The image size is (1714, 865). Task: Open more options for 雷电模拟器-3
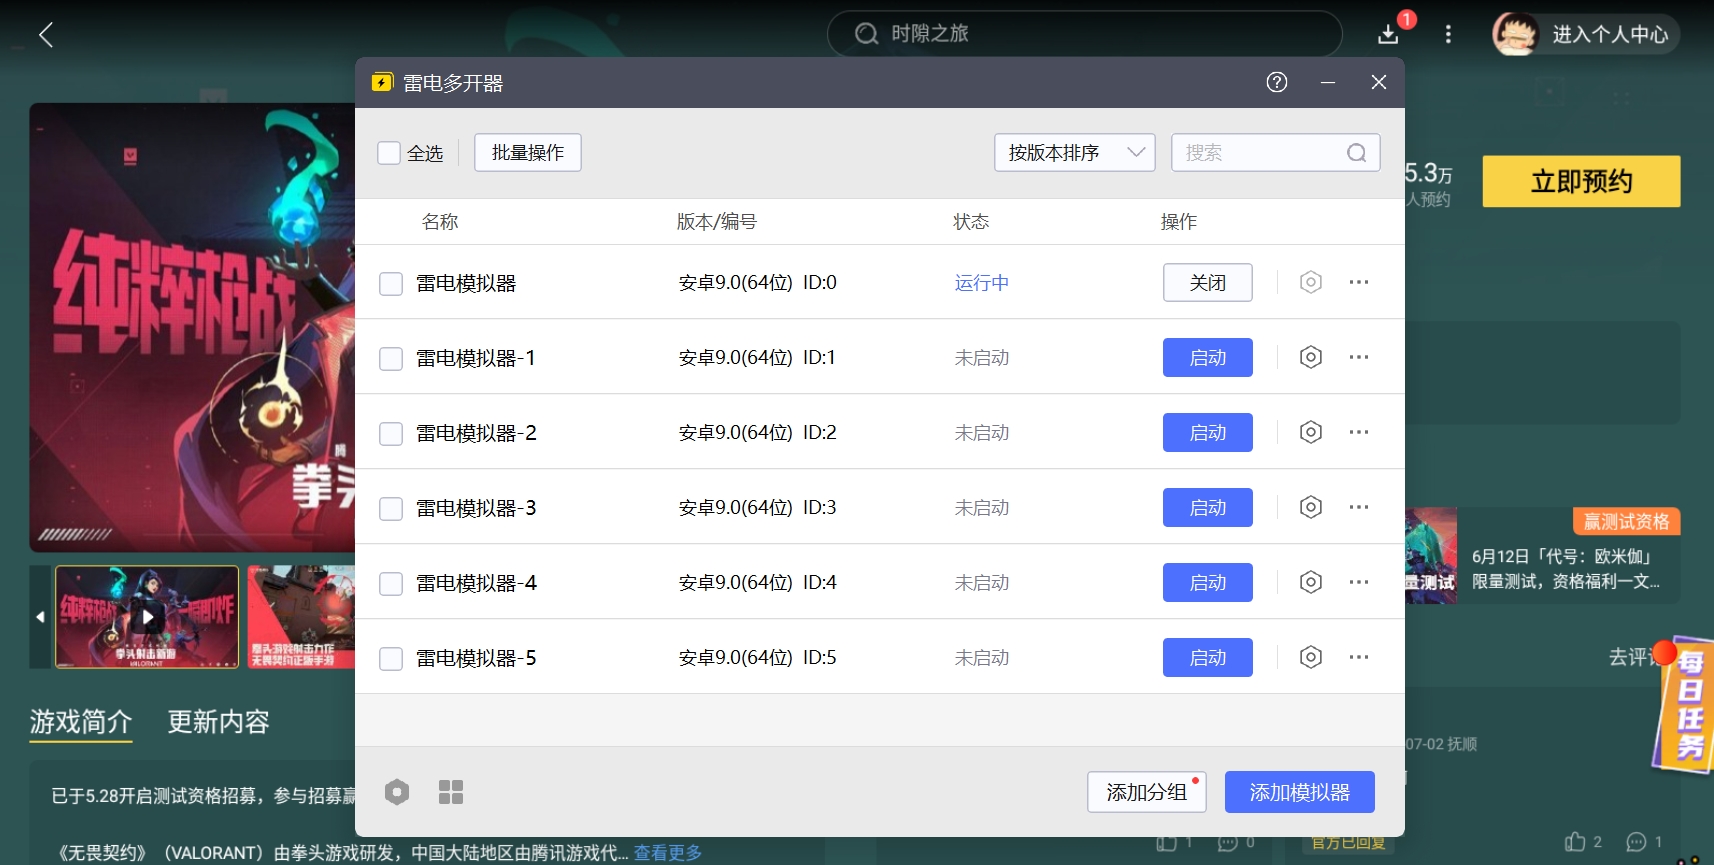(1358, 507)
